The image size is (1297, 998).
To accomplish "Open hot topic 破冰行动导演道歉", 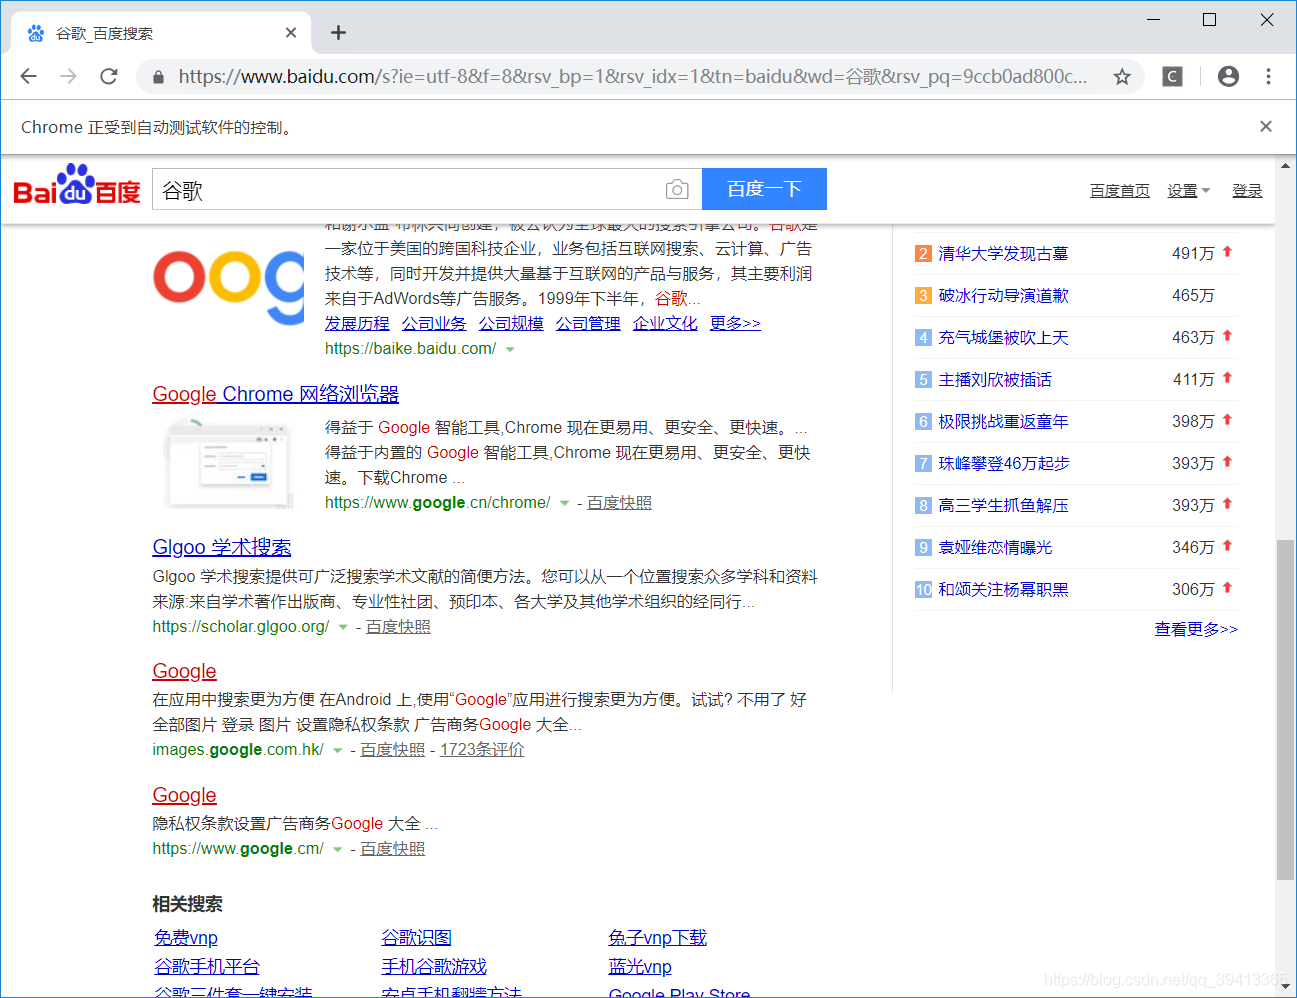I will pos(1003,295).
